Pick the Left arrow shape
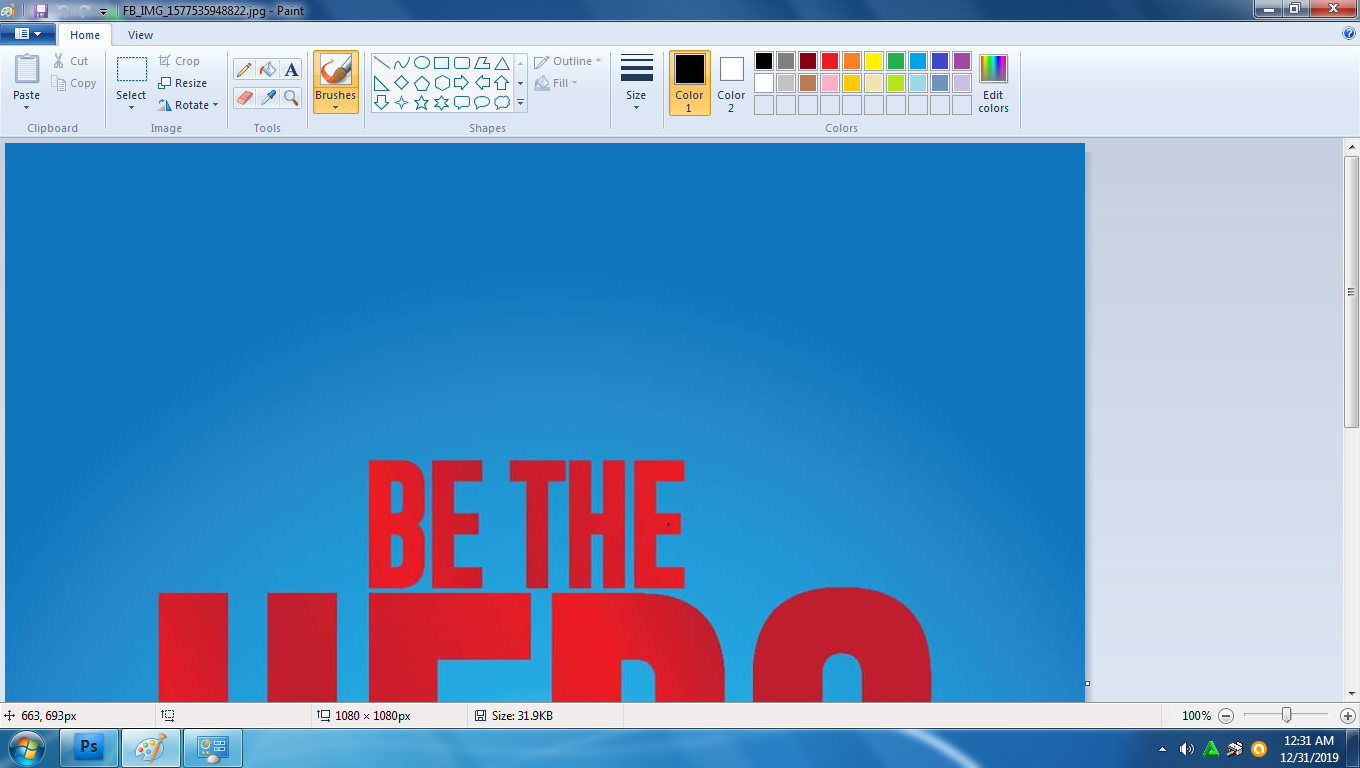The height and width of the screenshot is (768, 1360). (482, 83)
